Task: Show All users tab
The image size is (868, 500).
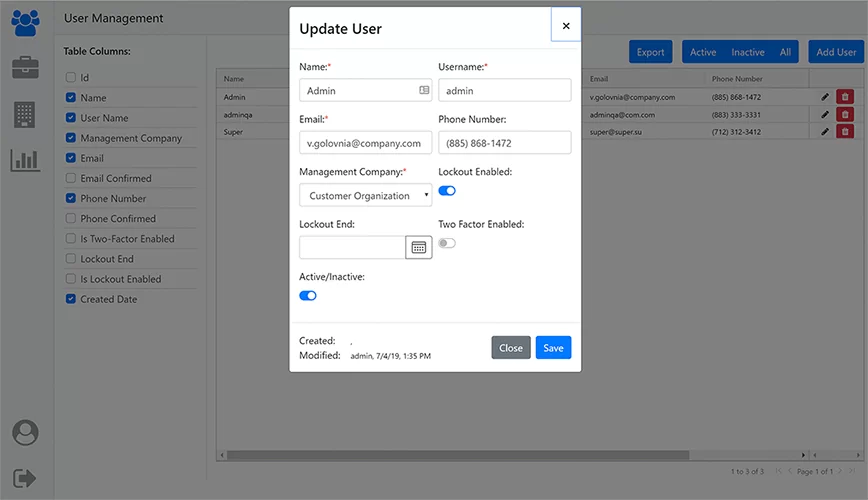Action: point(785,52)
